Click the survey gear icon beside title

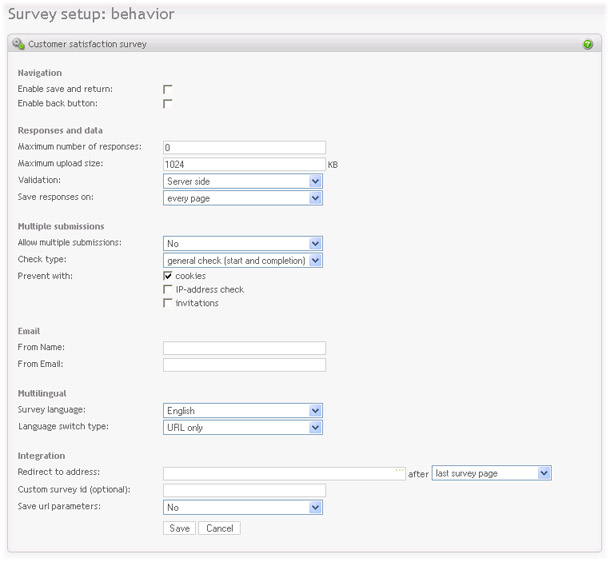click(x=18, y=44)
